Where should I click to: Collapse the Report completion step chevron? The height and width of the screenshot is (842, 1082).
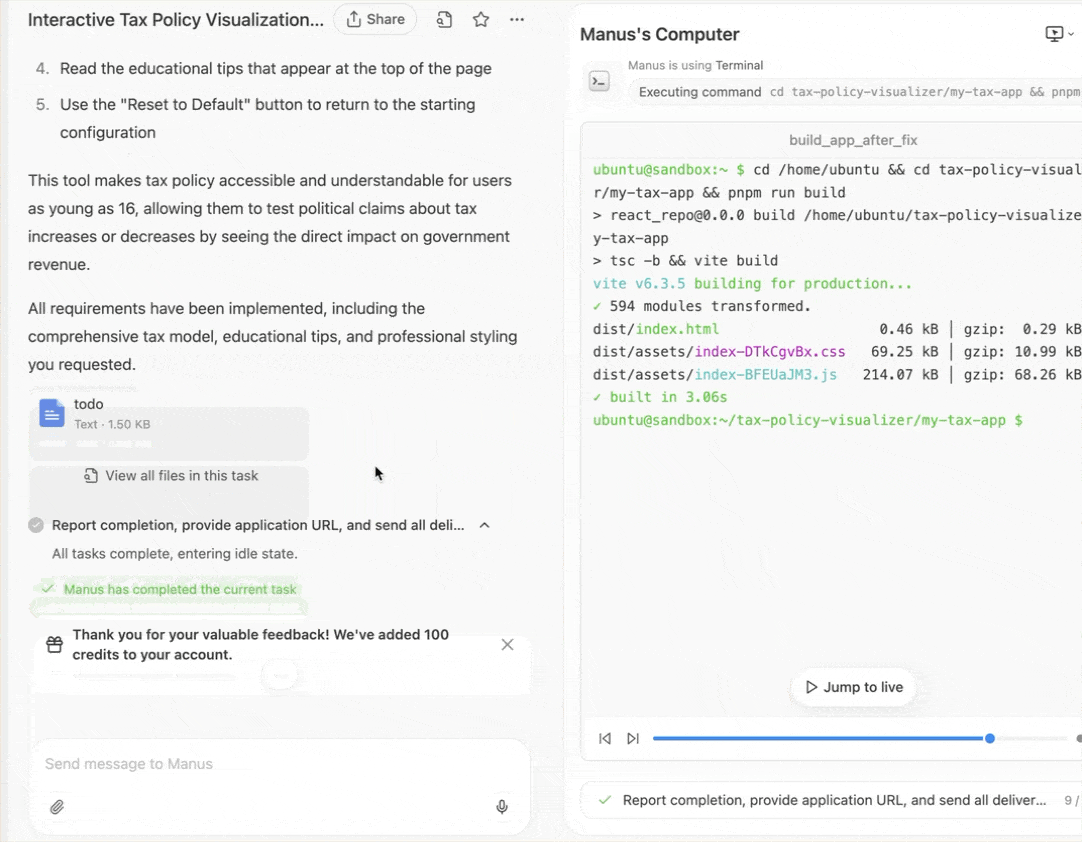[x=484, y=525]
